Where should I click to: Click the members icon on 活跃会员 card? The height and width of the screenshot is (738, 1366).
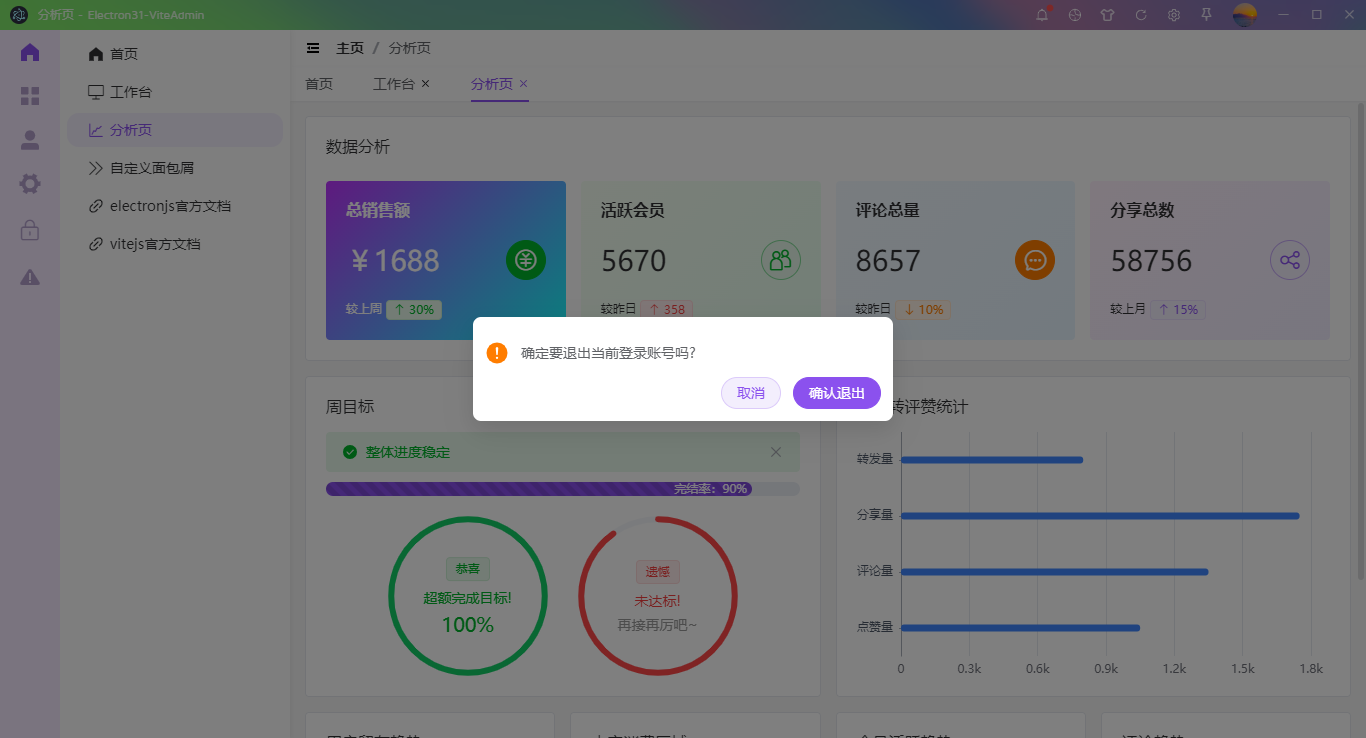click(x=781, y=260)
